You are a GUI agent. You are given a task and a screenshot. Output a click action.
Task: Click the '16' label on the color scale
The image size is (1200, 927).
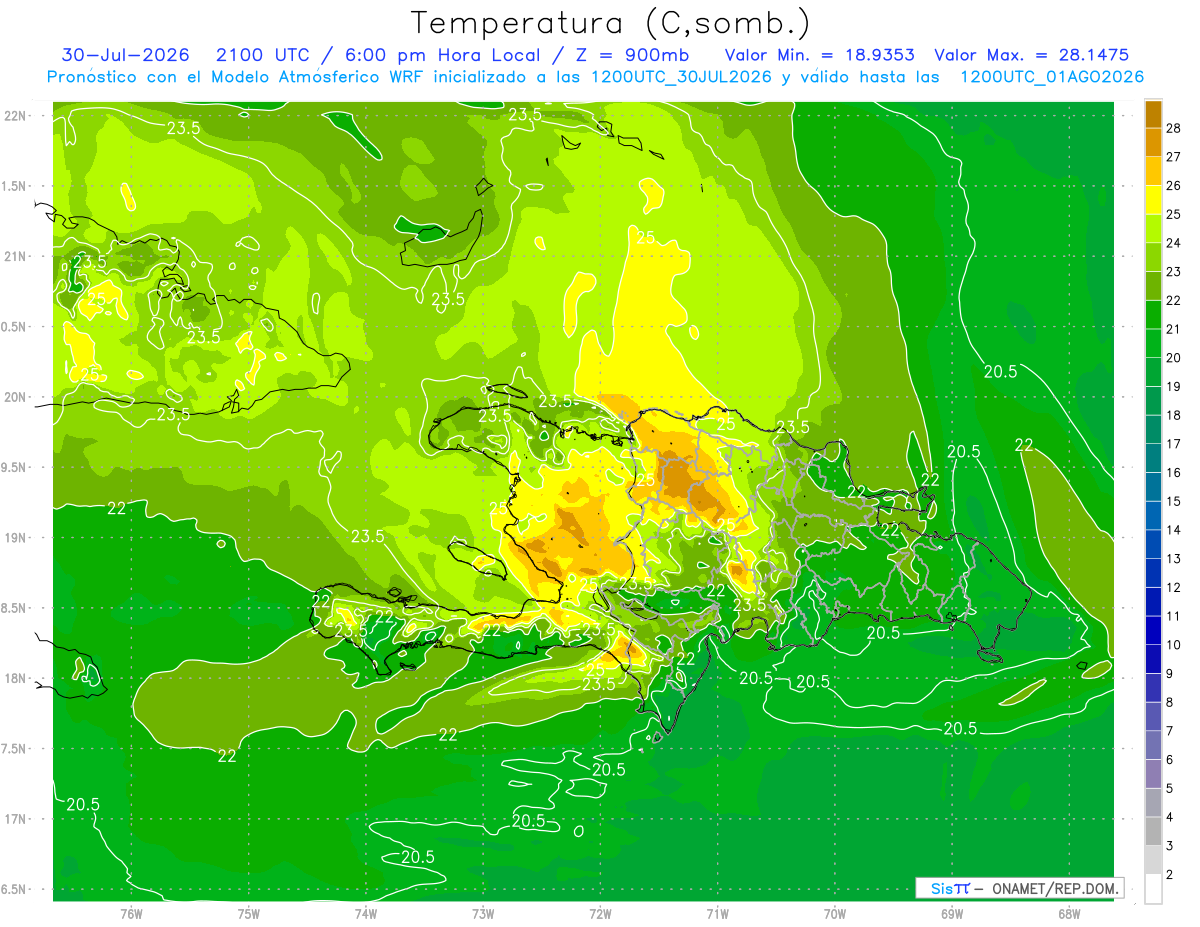coord(1174,472)
